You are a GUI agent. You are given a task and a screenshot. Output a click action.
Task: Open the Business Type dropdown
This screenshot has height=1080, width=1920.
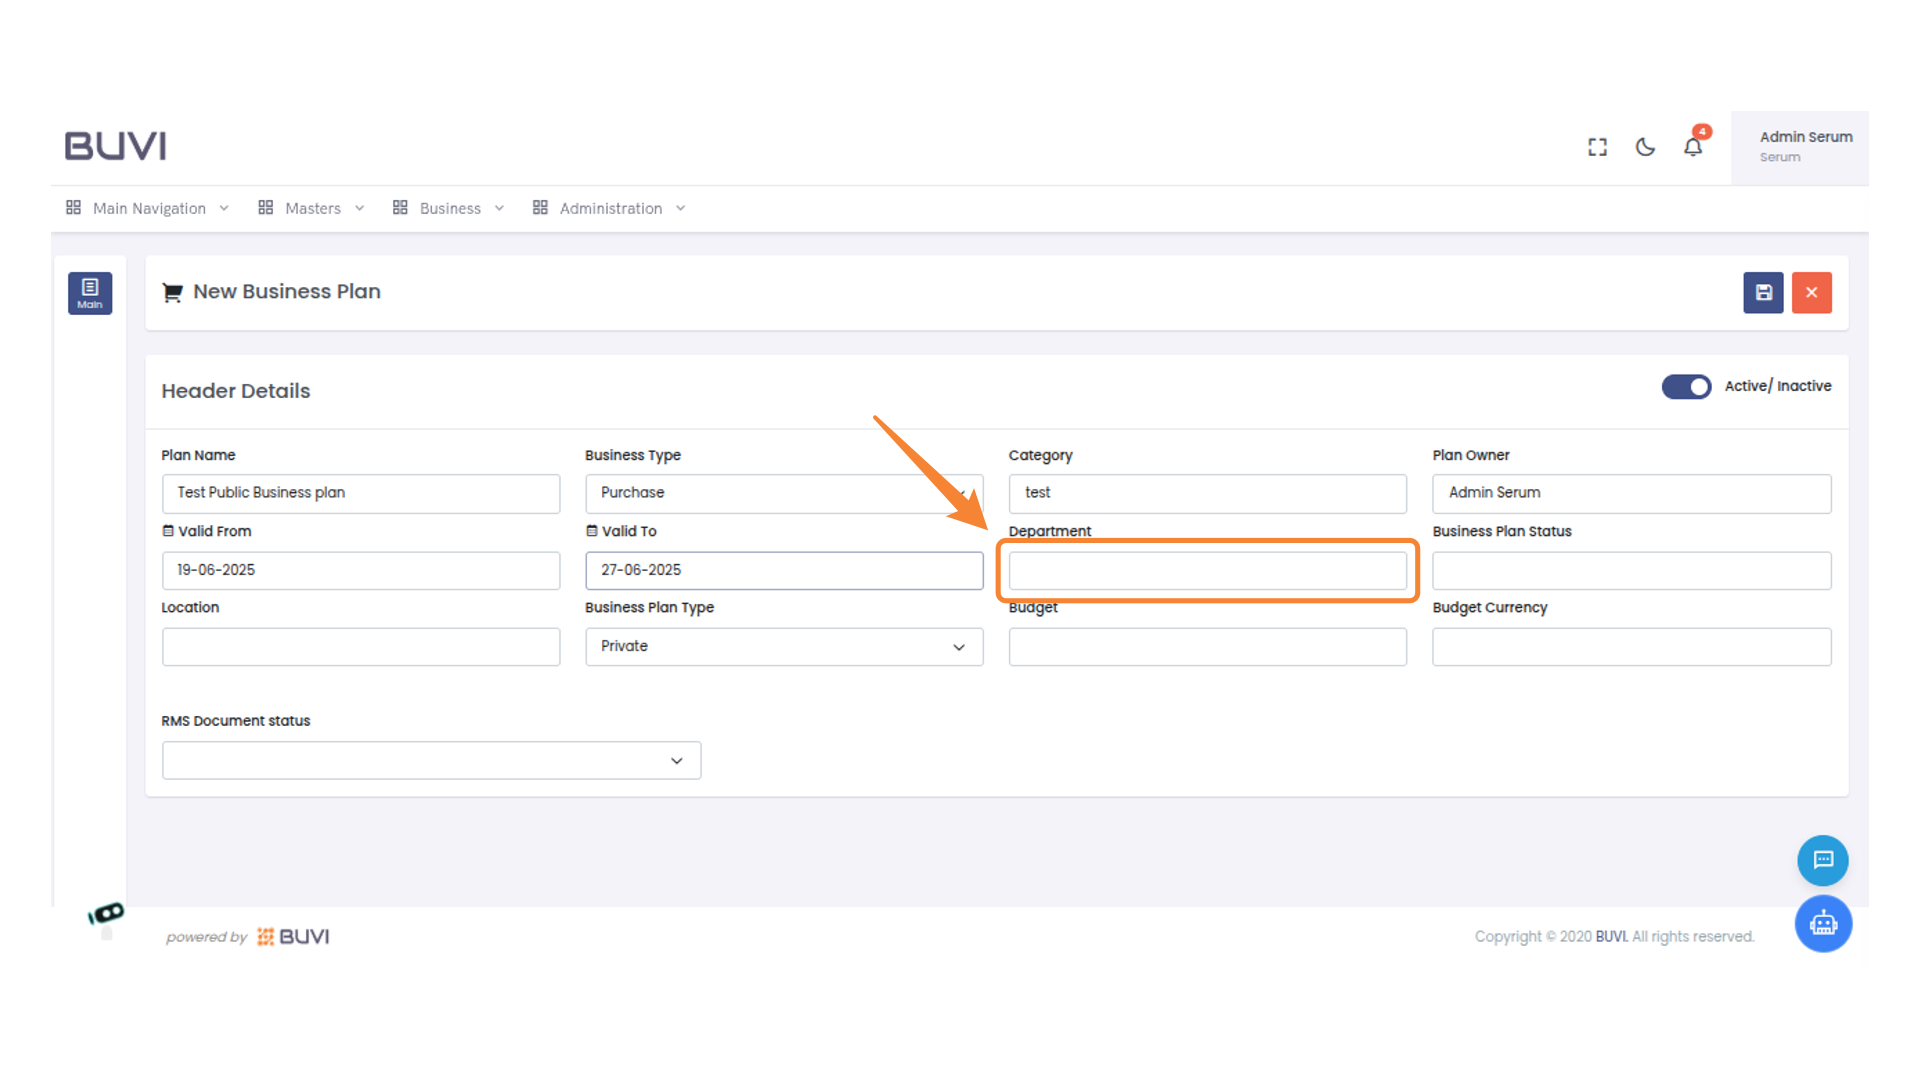783,493
